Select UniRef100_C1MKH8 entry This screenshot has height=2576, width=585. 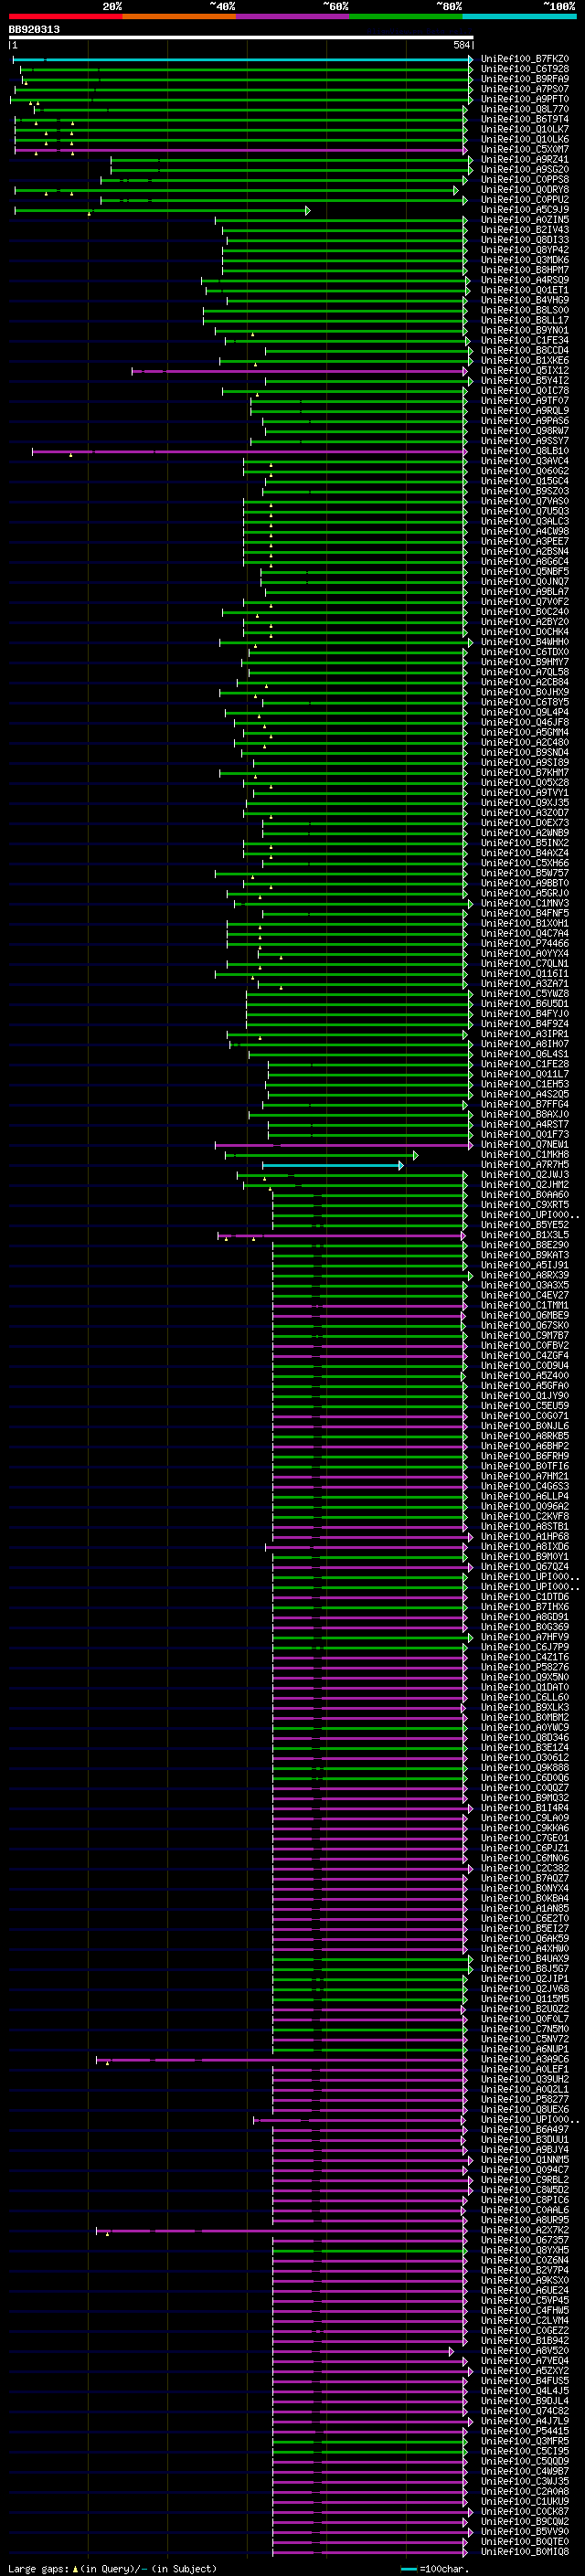click(525, 1154)
